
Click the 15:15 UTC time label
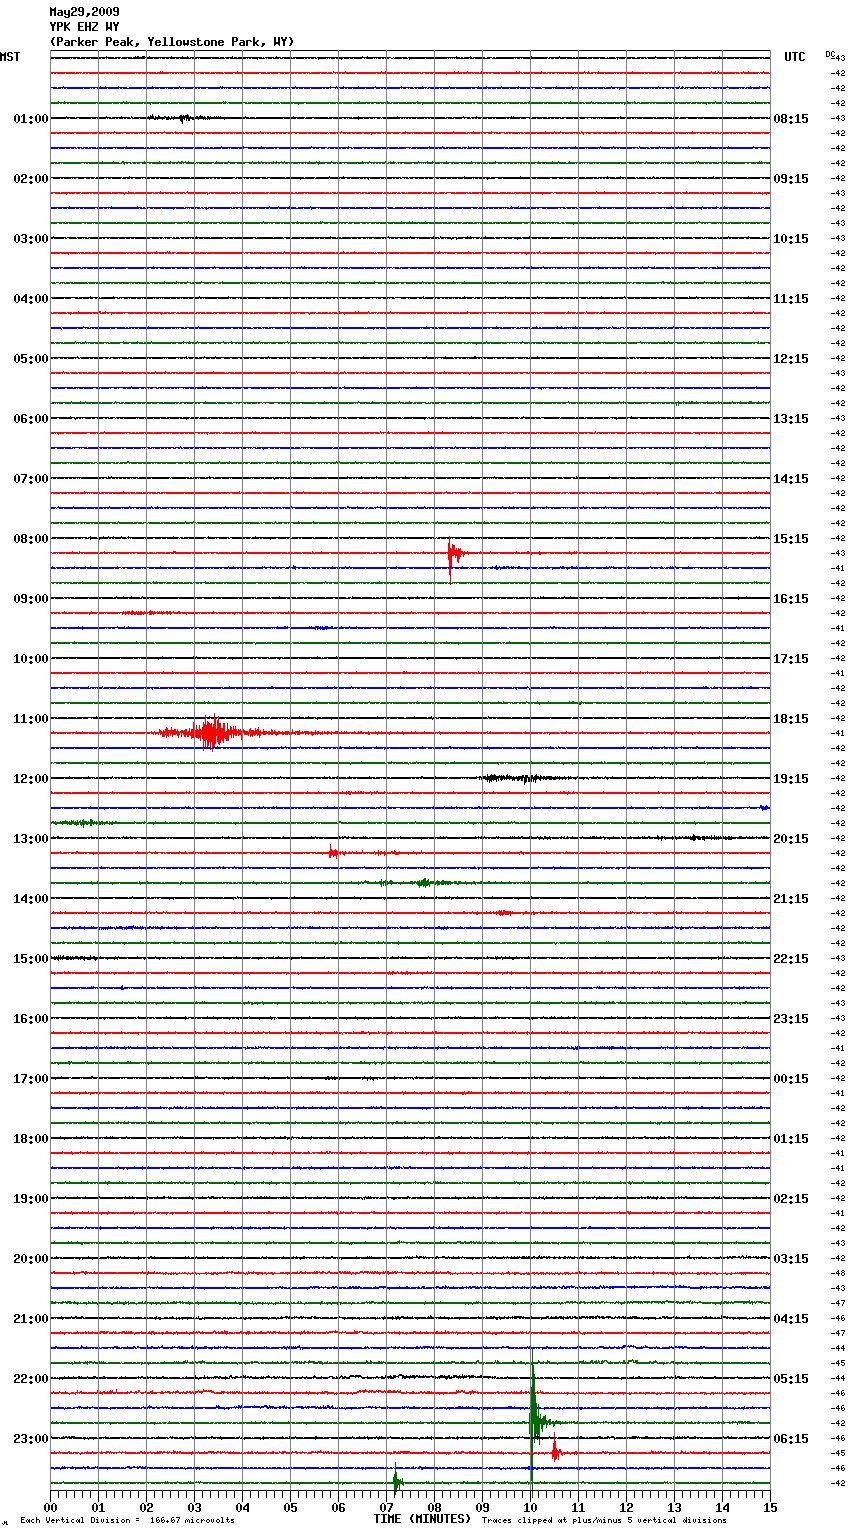coord(791,539)
